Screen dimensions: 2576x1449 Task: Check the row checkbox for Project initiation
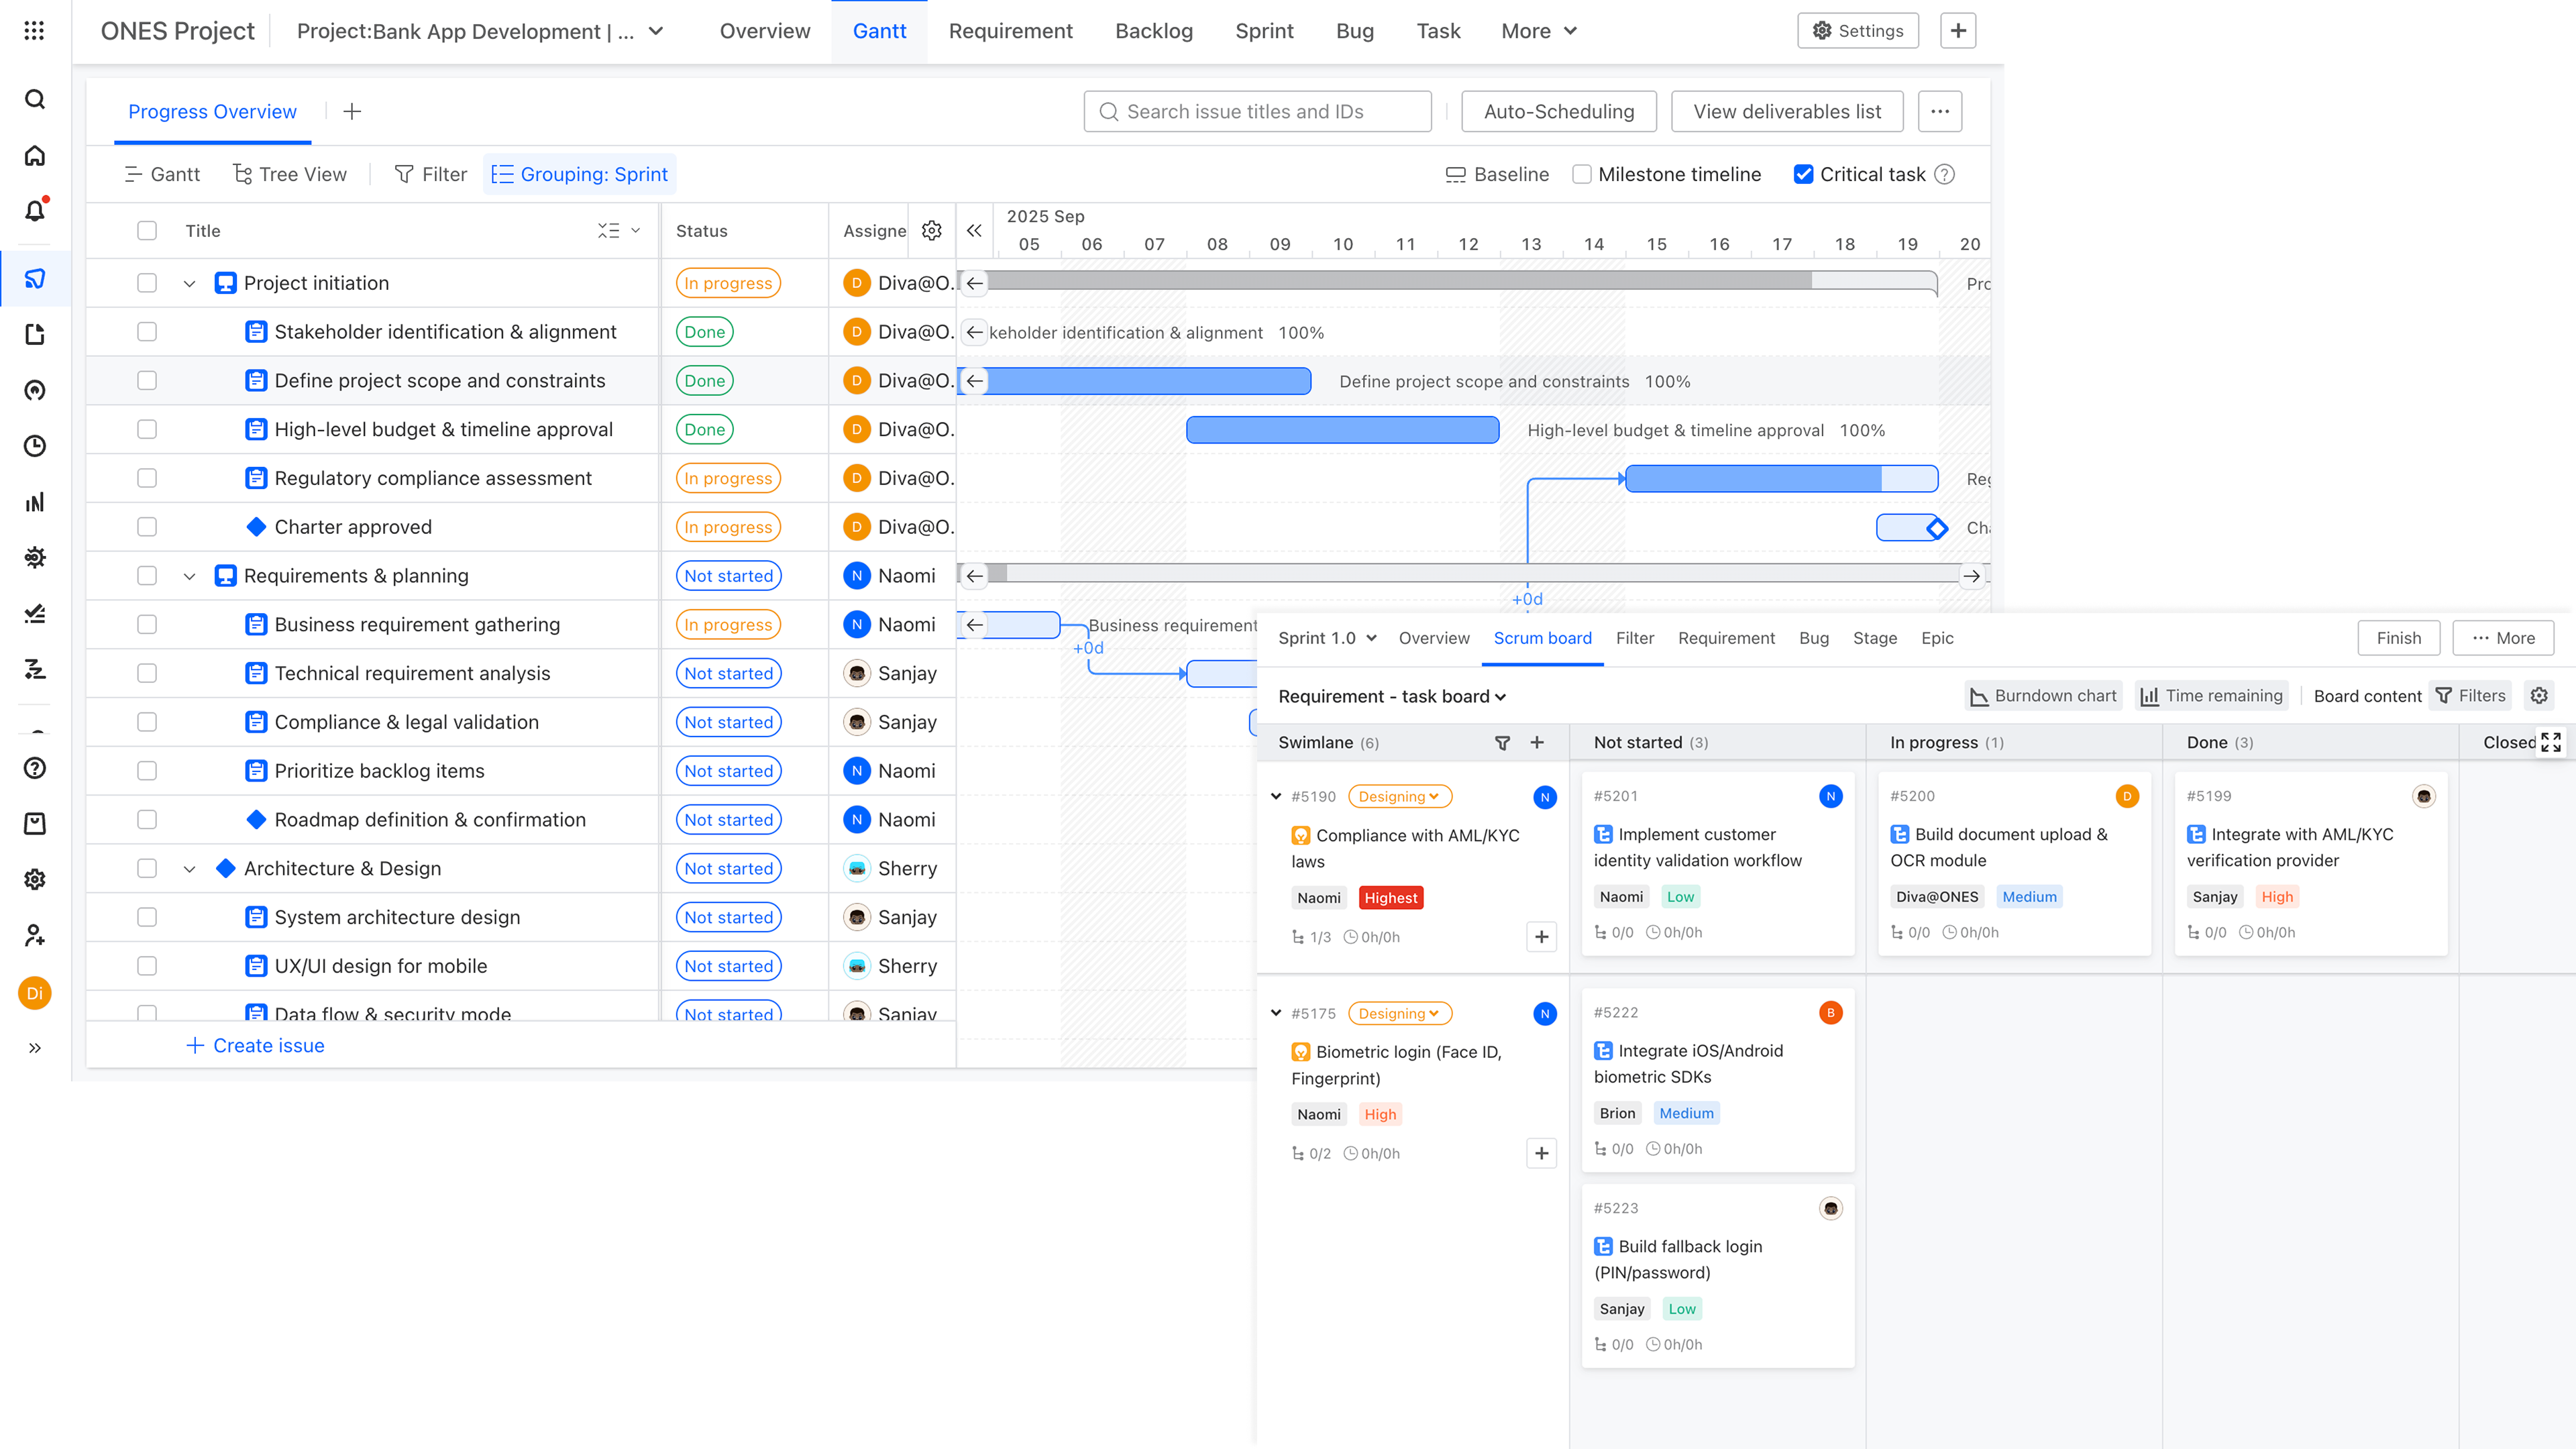(147, 282)
